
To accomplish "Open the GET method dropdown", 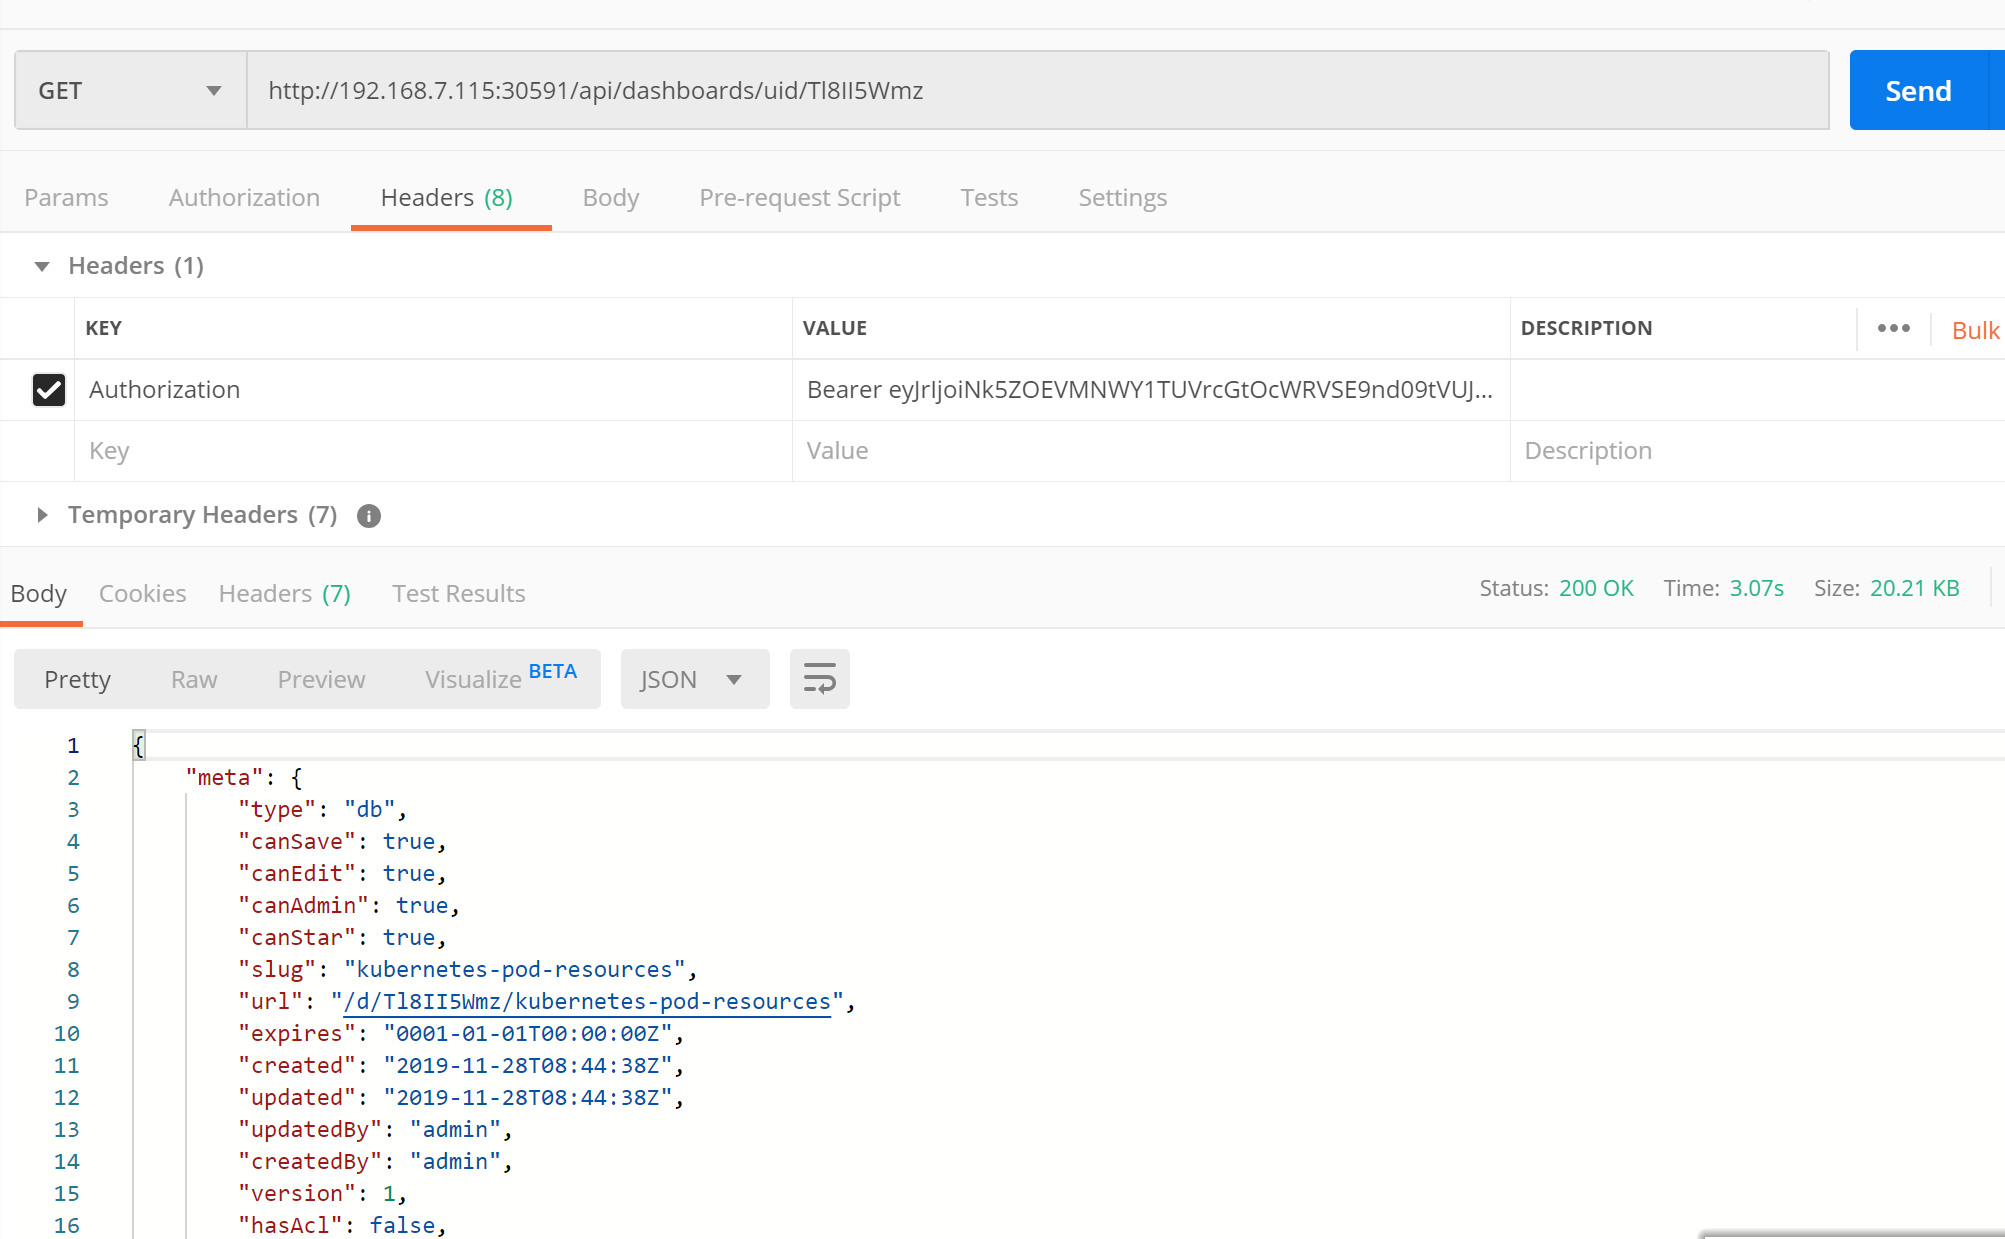I will (x=130, y=91).
